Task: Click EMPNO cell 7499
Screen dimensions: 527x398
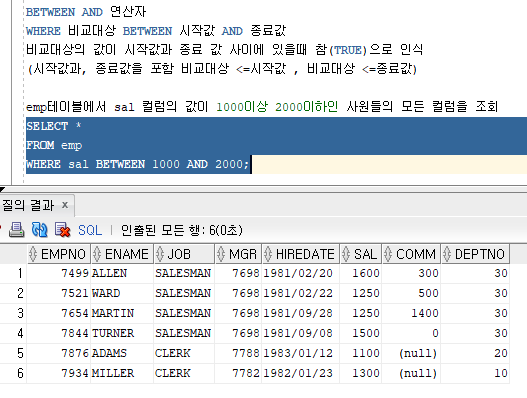Action: [58, 273]
